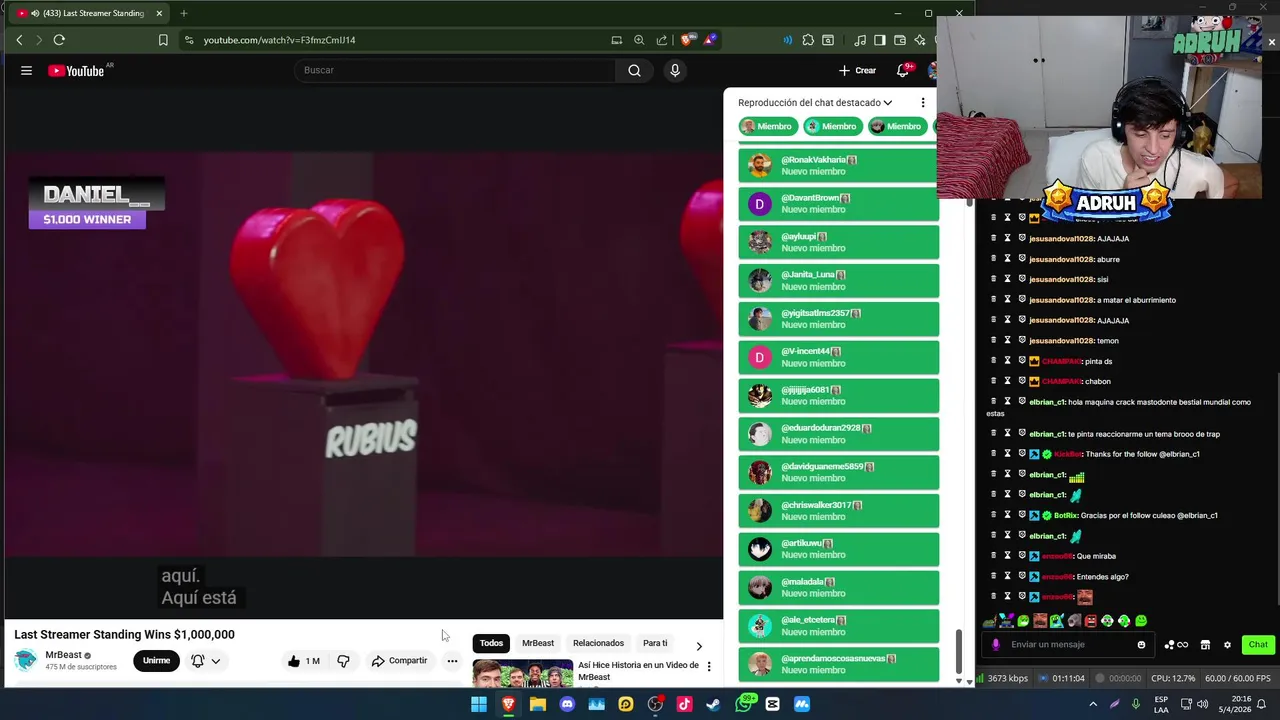
Task: Dislike the video thumbs down
Action: (343, 660)
